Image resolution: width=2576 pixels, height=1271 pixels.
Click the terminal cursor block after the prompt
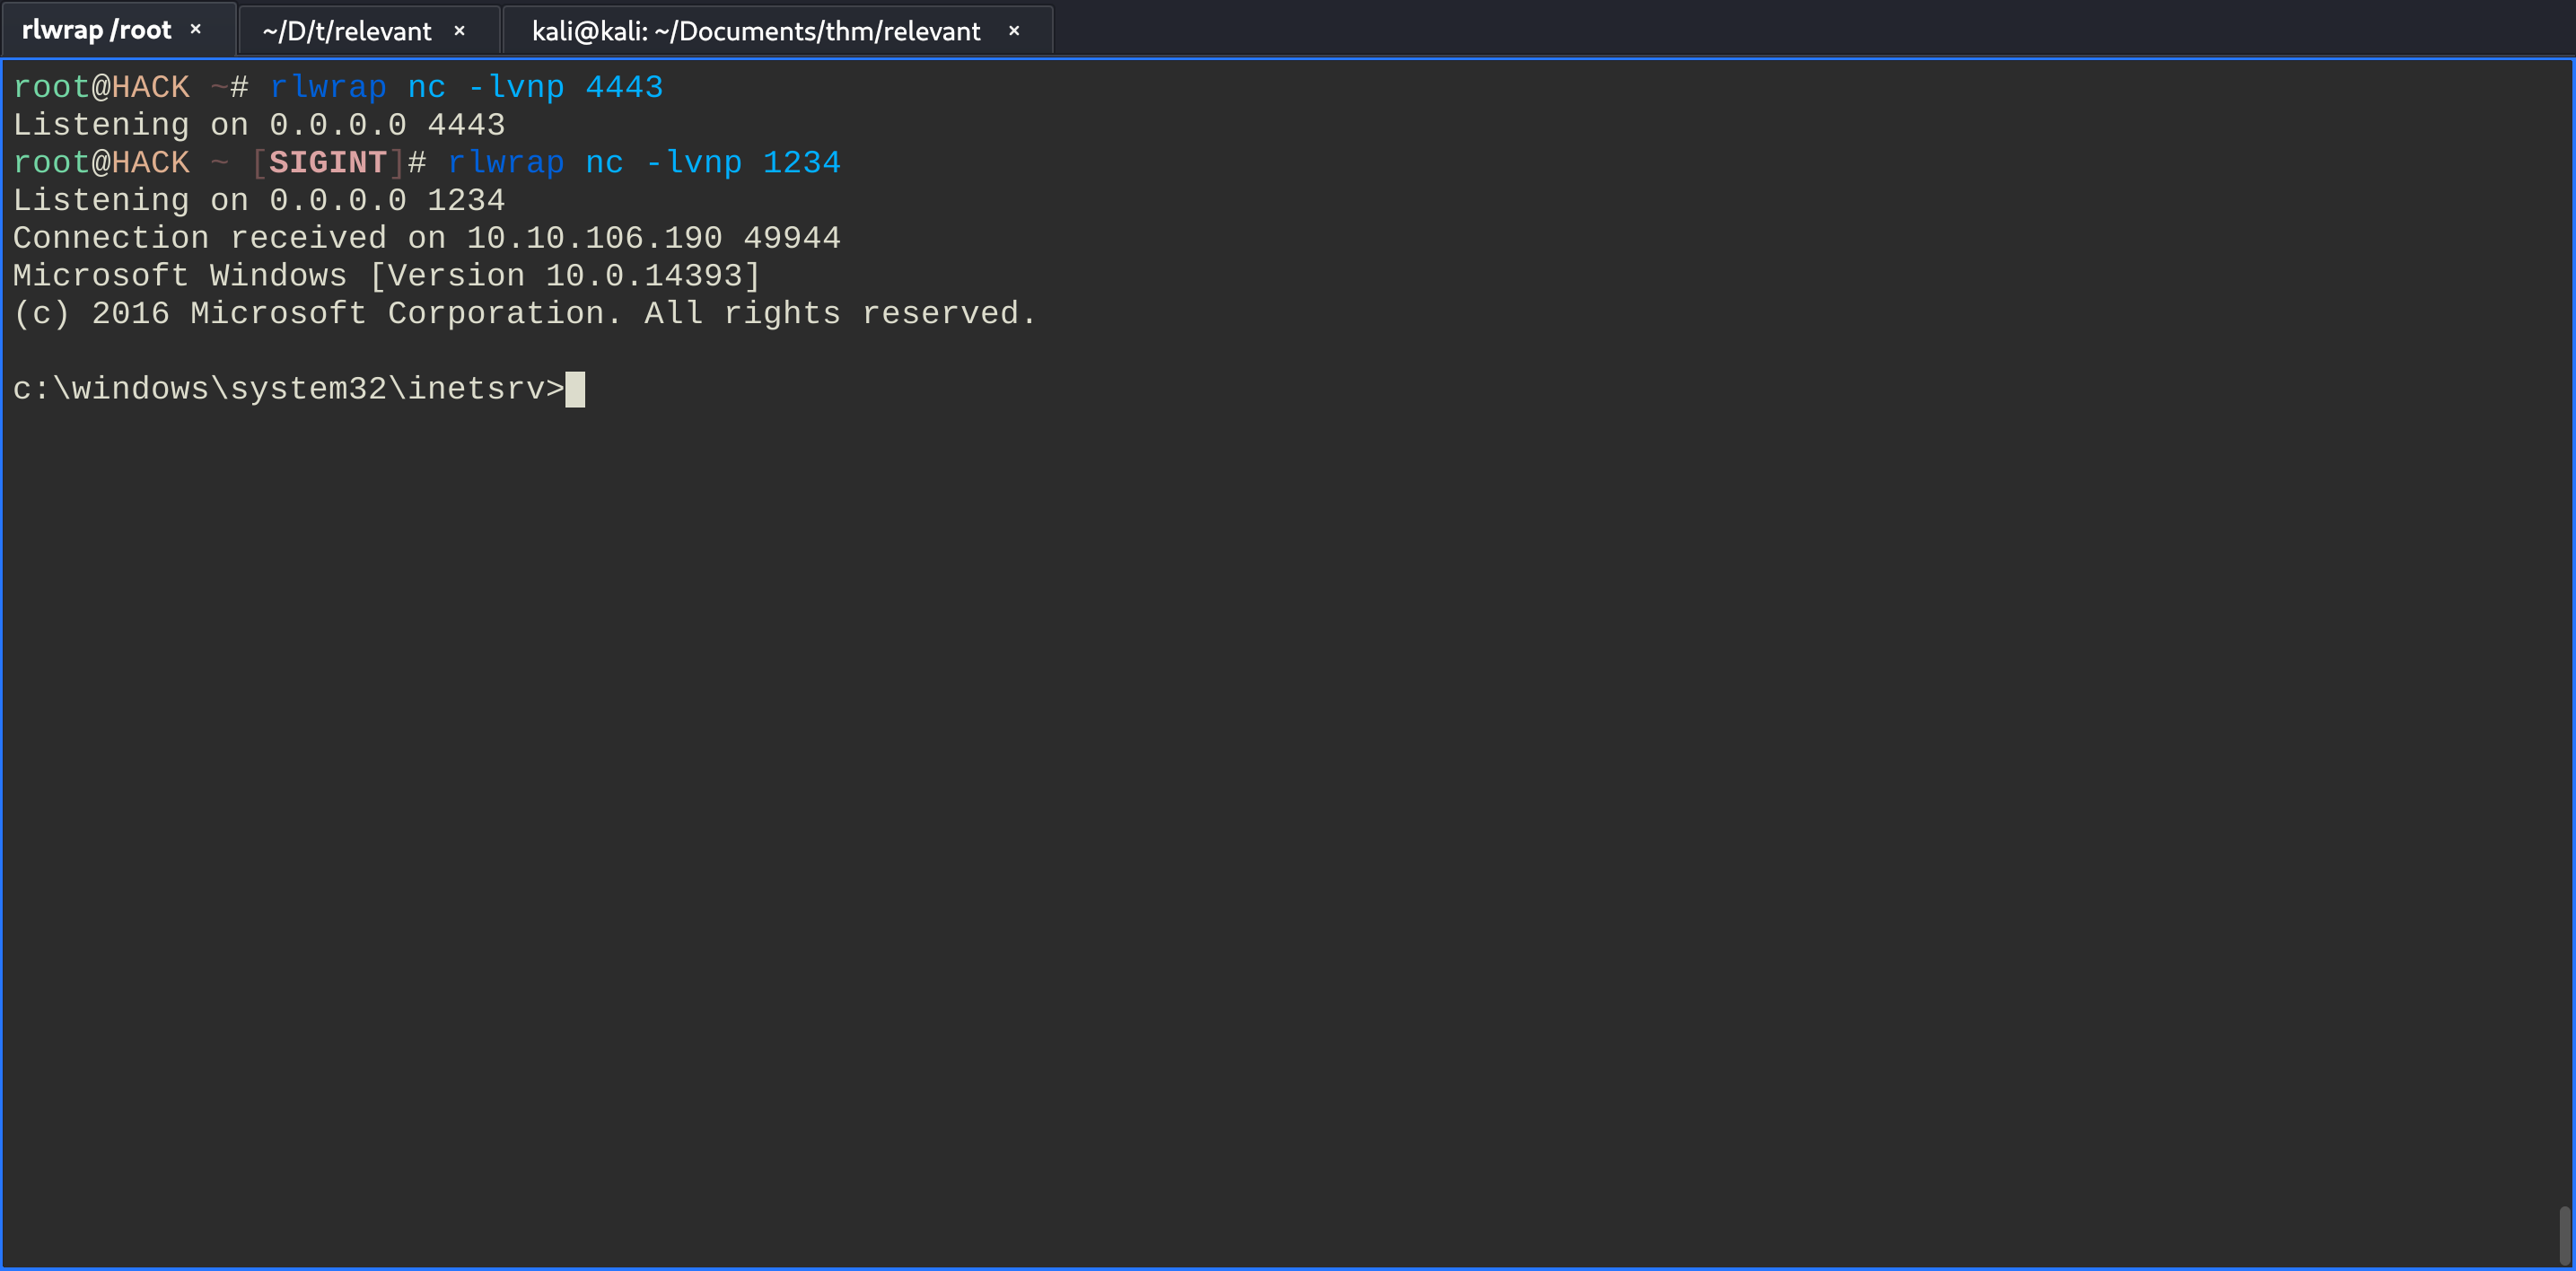pyautogui.click(x=575, y=389)
